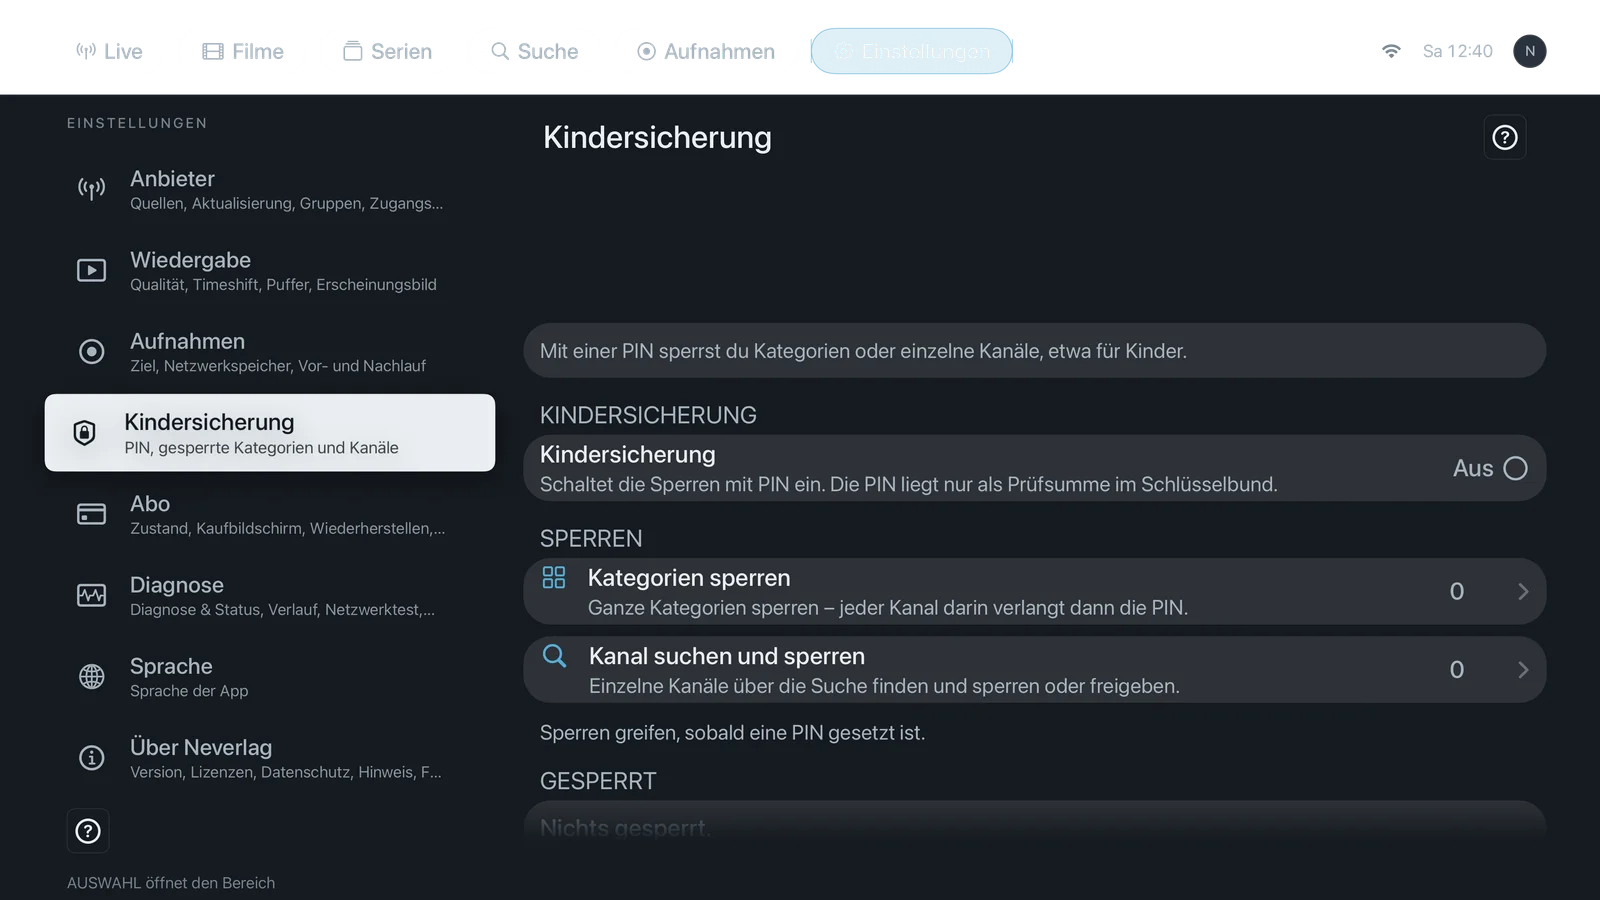
Task: Click the Kanal suchen magnifier icon
Action: coord(554,656)
